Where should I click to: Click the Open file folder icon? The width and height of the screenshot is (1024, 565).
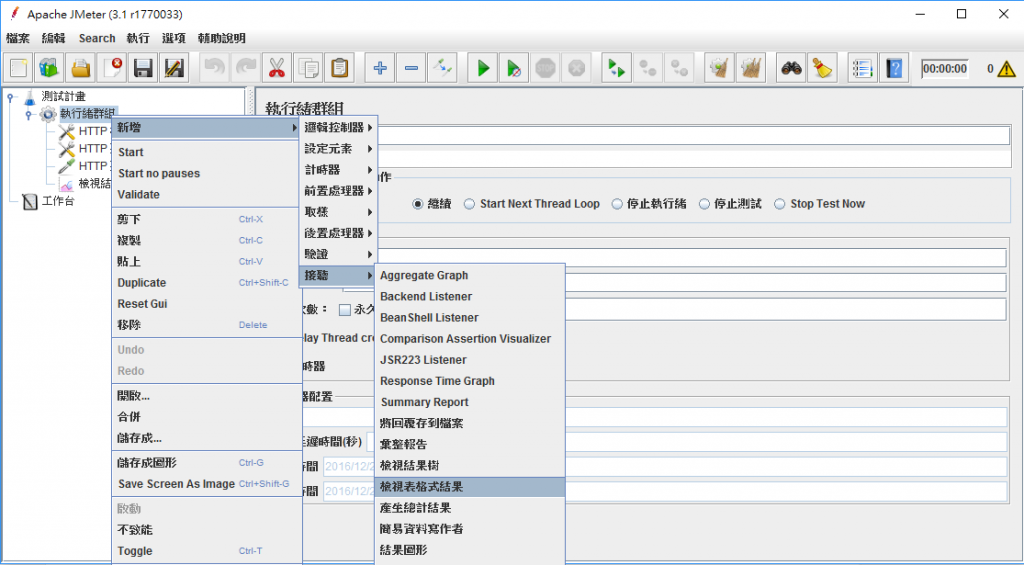81,68
